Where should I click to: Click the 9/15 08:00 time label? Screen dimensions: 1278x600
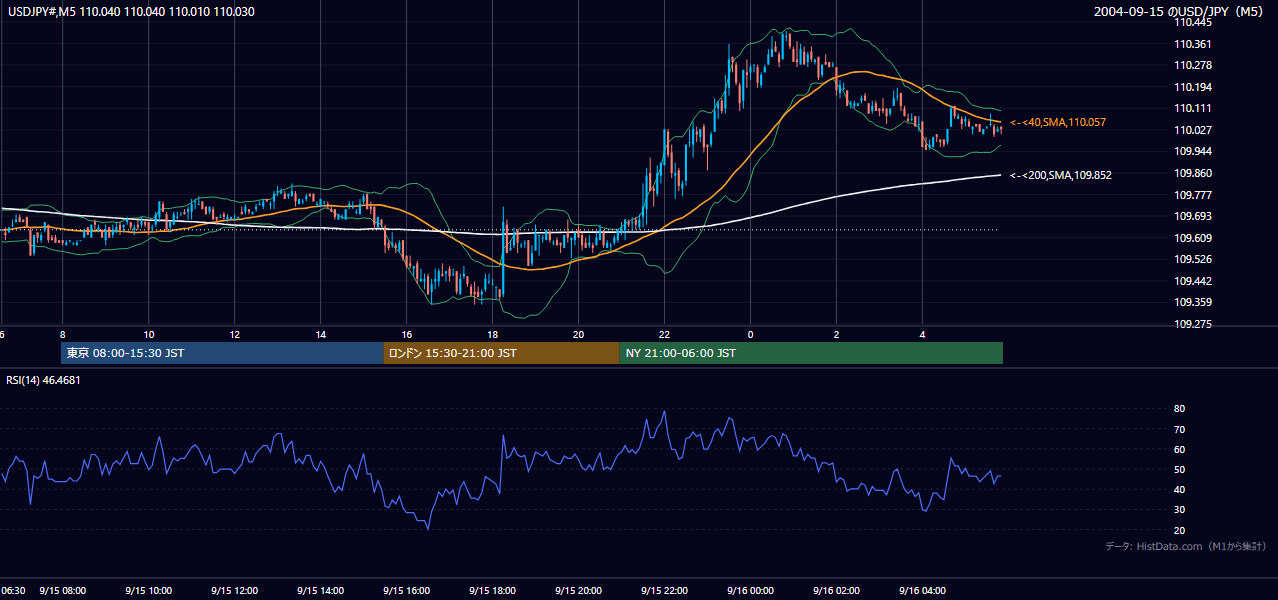tap(62, 590)
